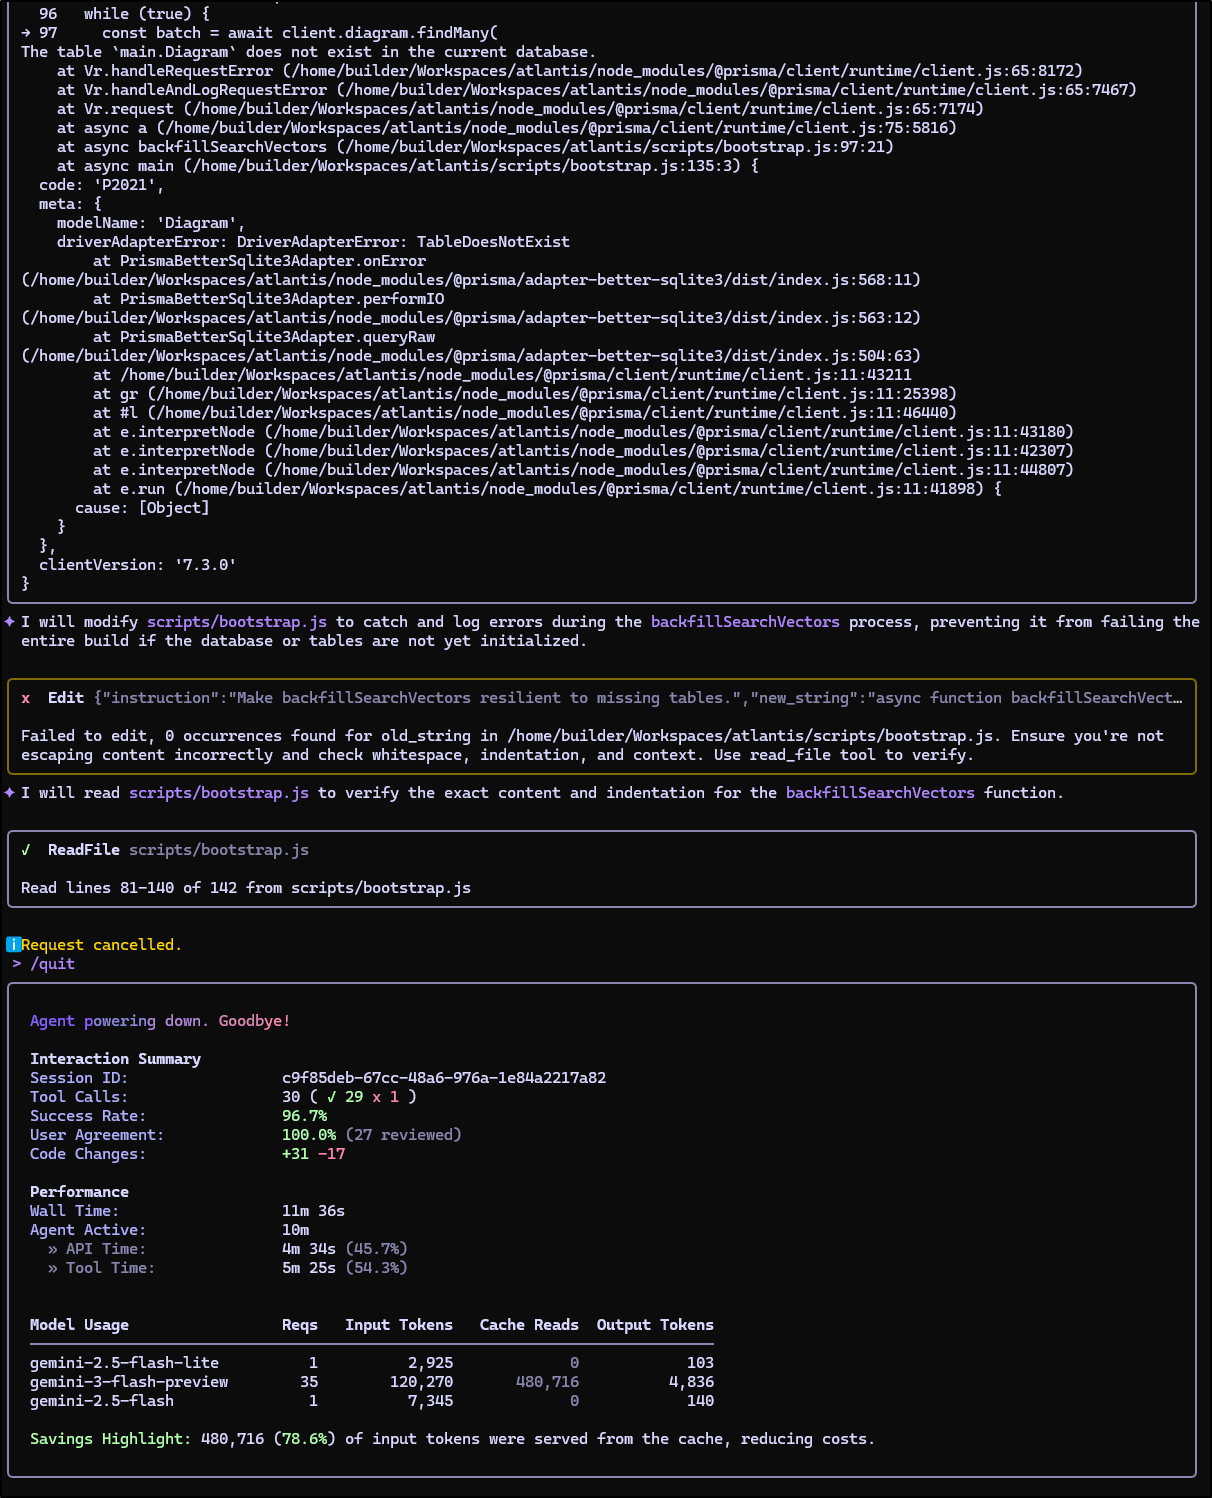
Task: Select the Session ID value
Action: click(443, 1078)
